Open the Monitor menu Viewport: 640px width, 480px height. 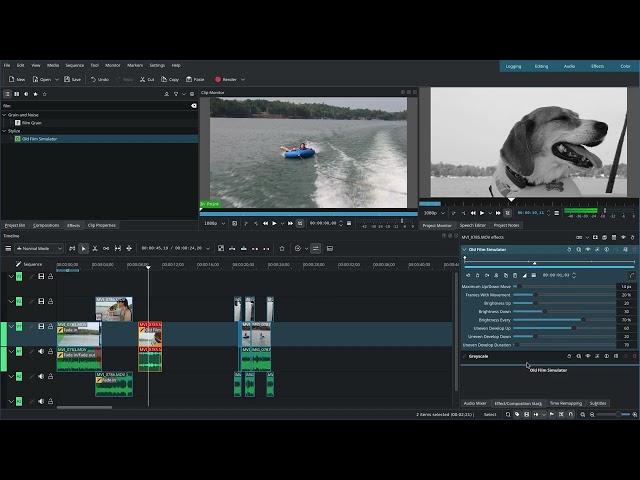tap(113, 65)
